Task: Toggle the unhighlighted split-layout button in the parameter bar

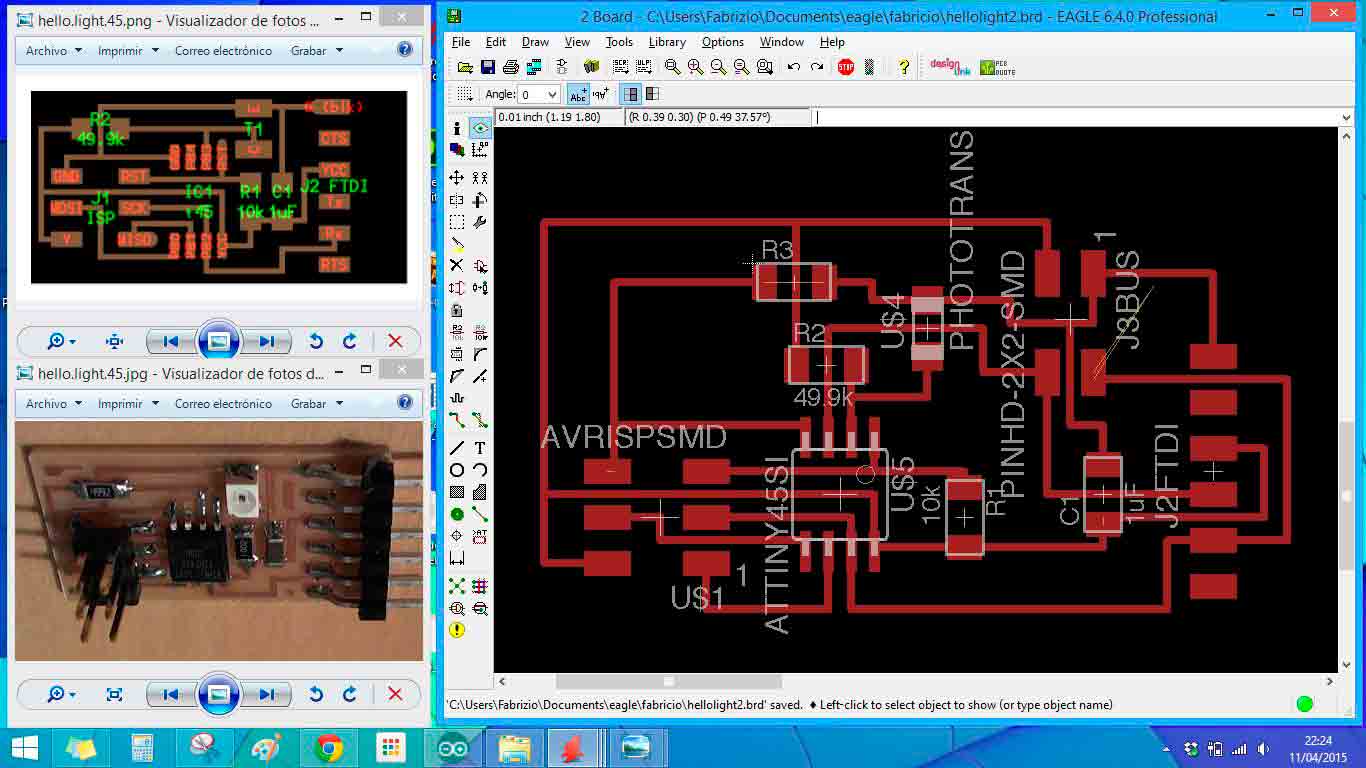Action: (652, 94)
